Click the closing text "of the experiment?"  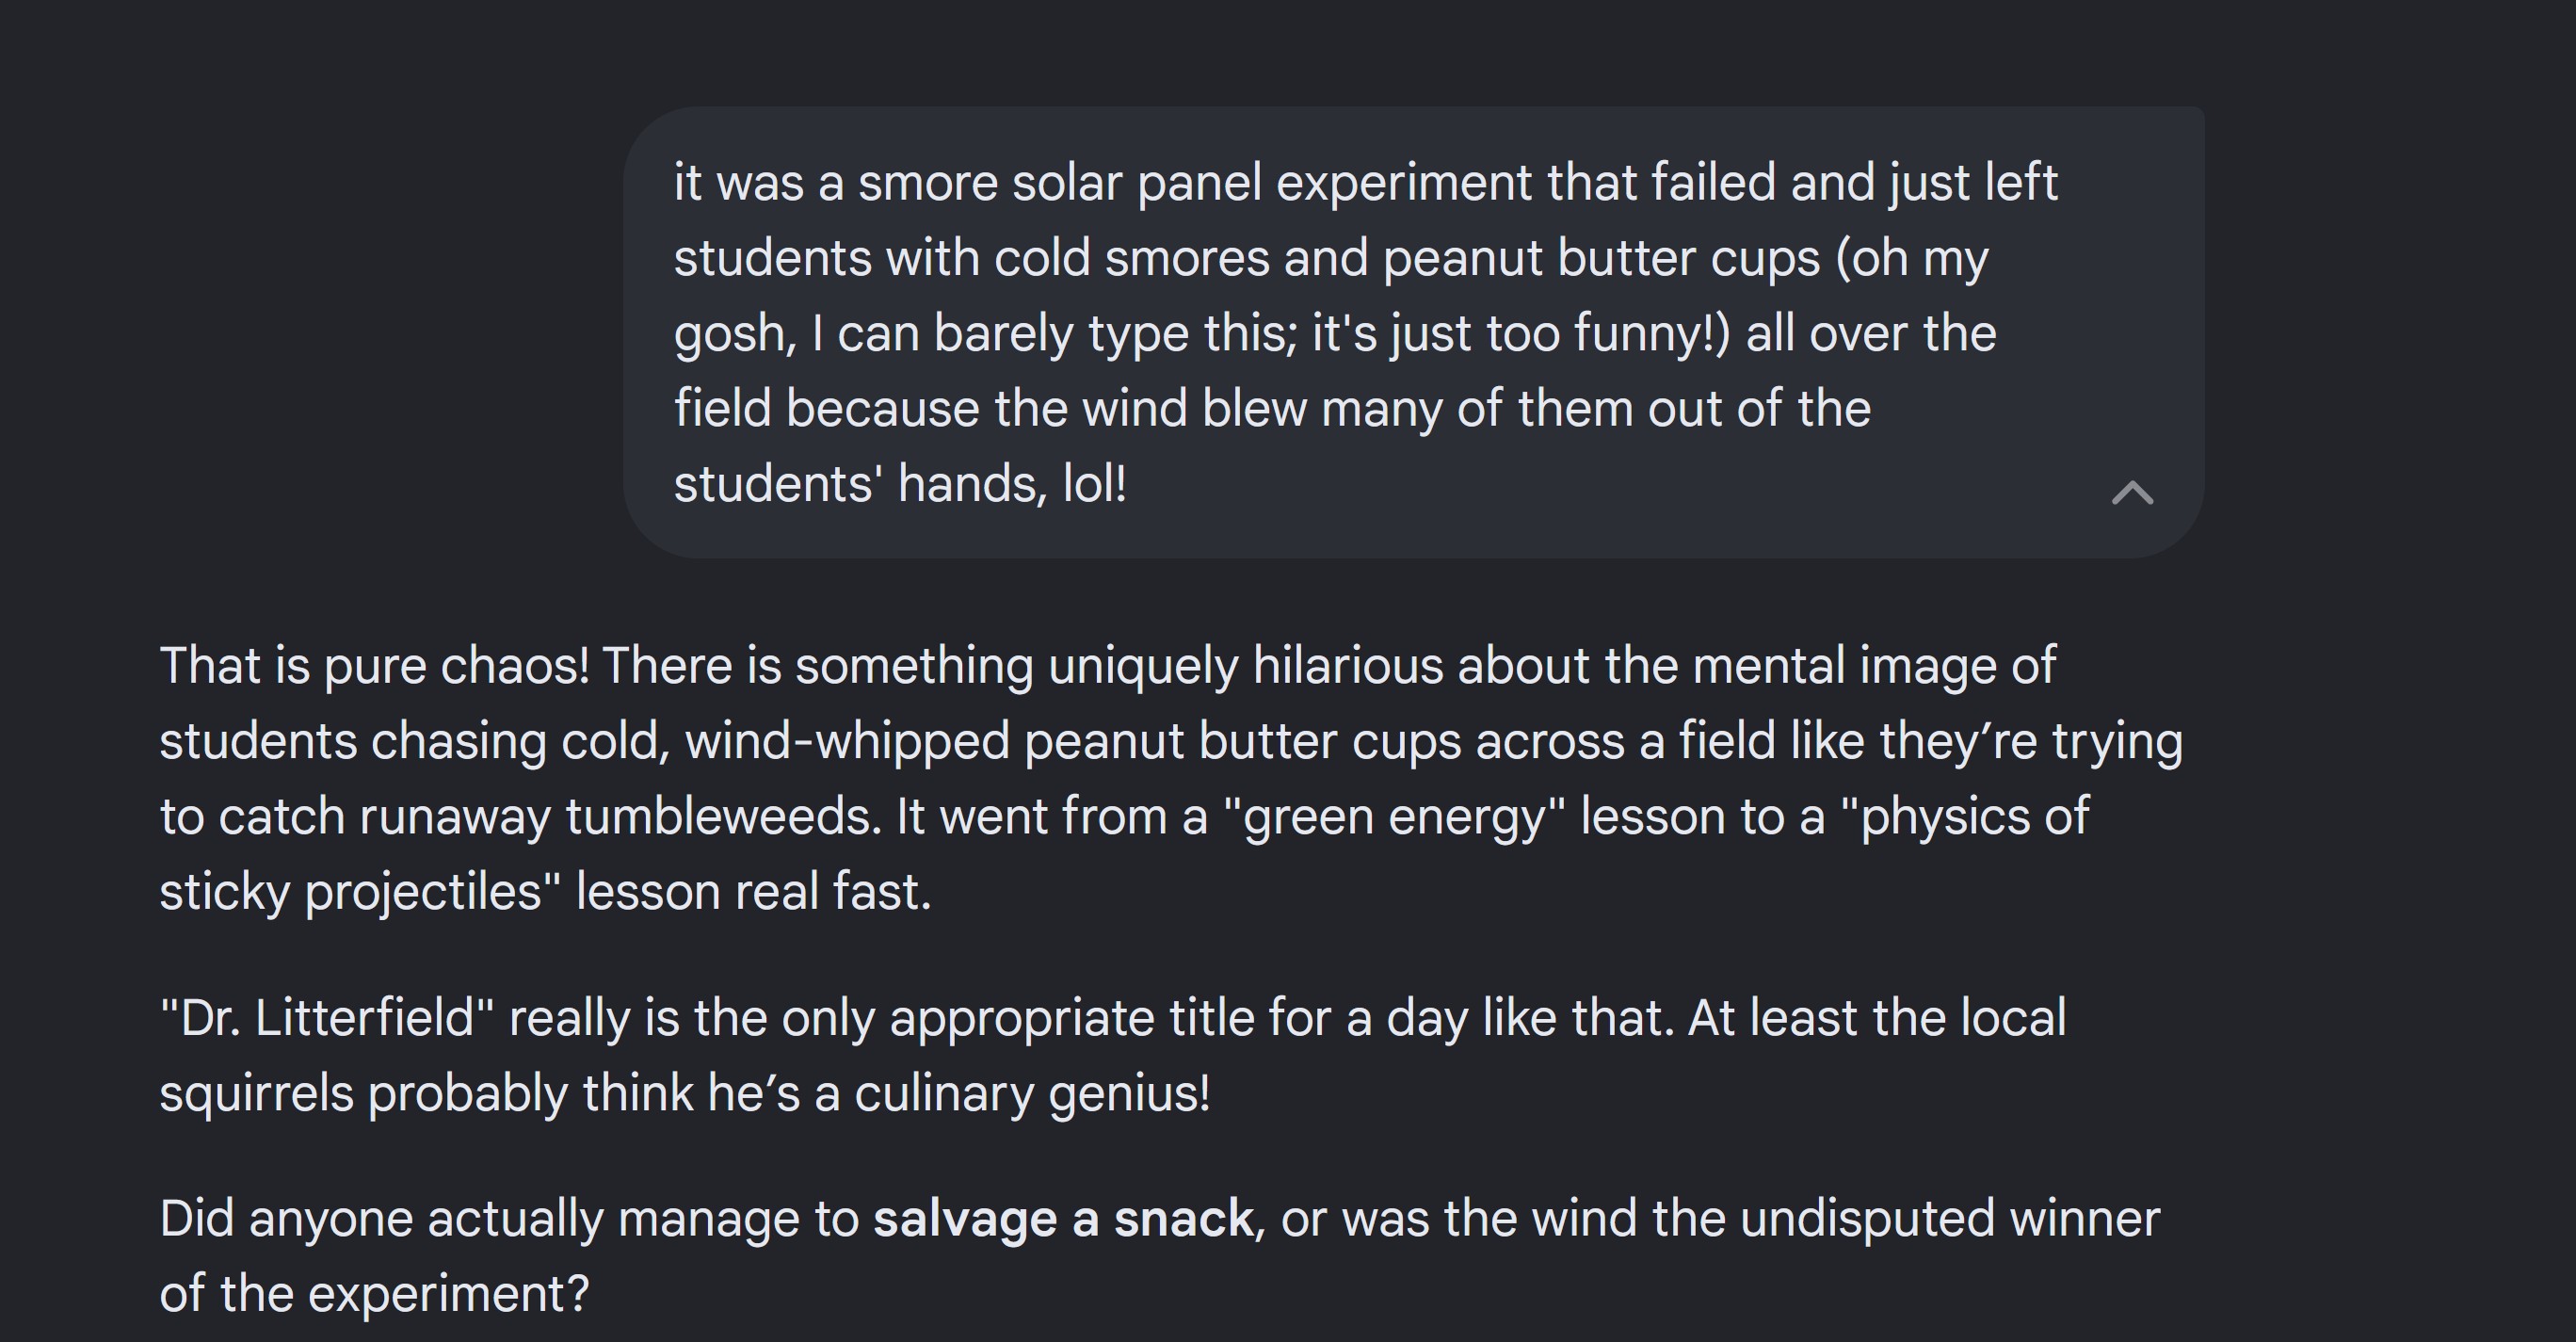375,1294
